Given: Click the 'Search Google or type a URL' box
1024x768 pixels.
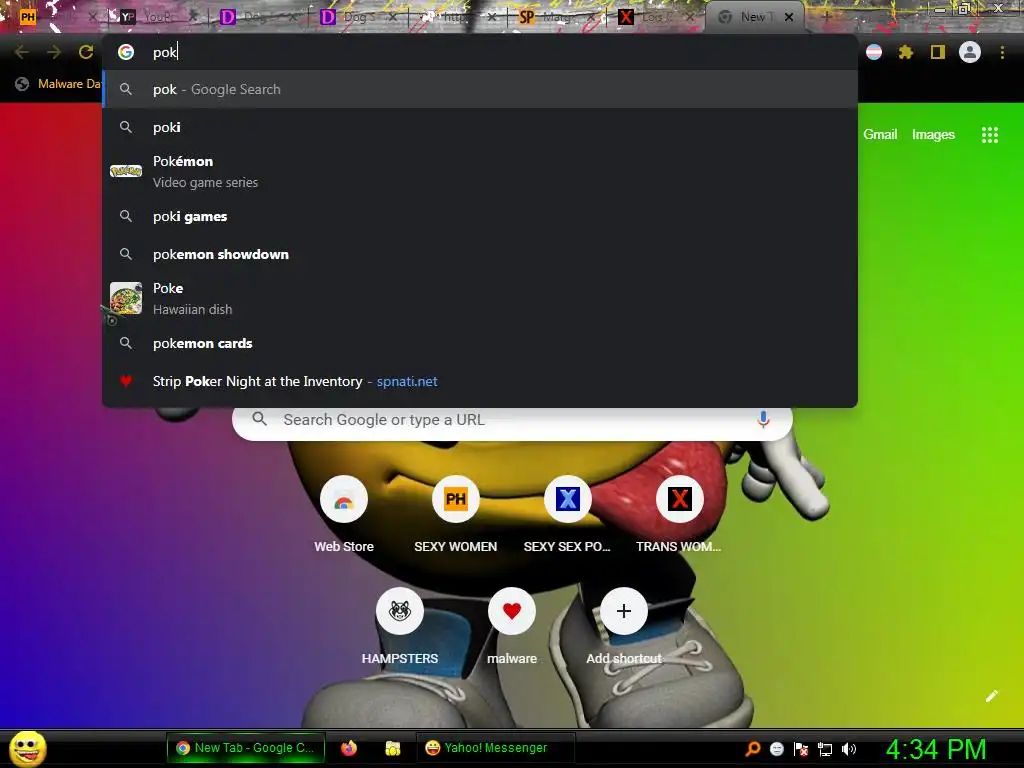Looking at the screenshot, I should pyautogui.click(x=512, y=419).
